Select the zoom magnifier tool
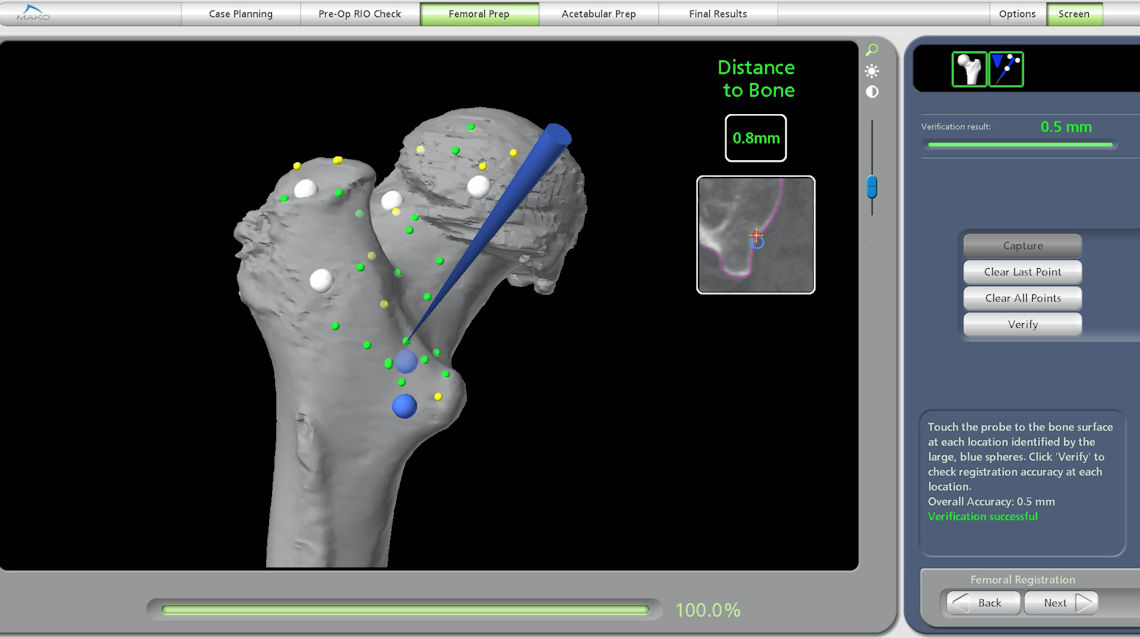This screenshot has width=1140, height=638. tap(872, 50)
